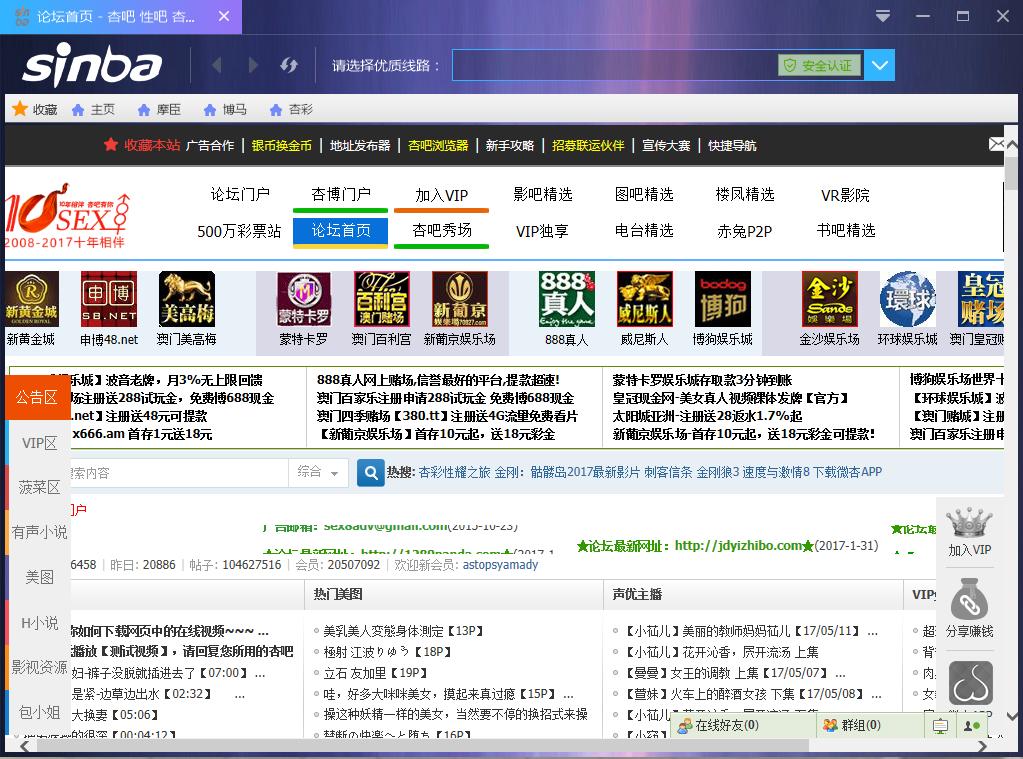
Task: Select the 公告区 sidebar tab
Action: point(37,397)
